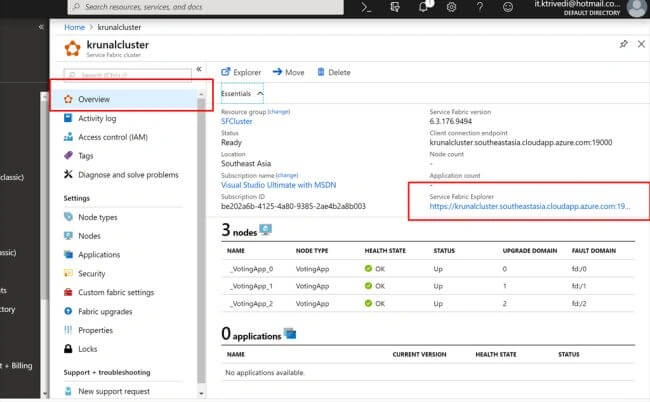This screenshot has height=402, width=650.
Task: Open the user account avatar
Action: 637,7
